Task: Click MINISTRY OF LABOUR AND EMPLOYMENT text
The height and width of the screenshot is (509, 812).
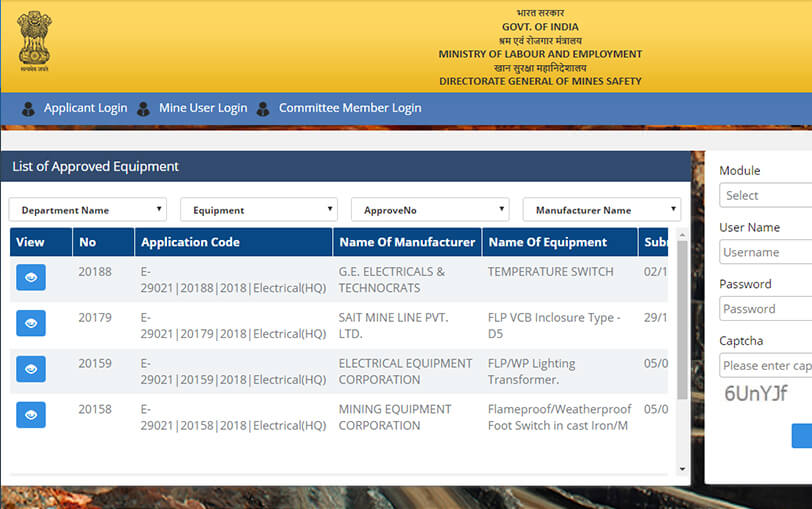Action: 540,54
